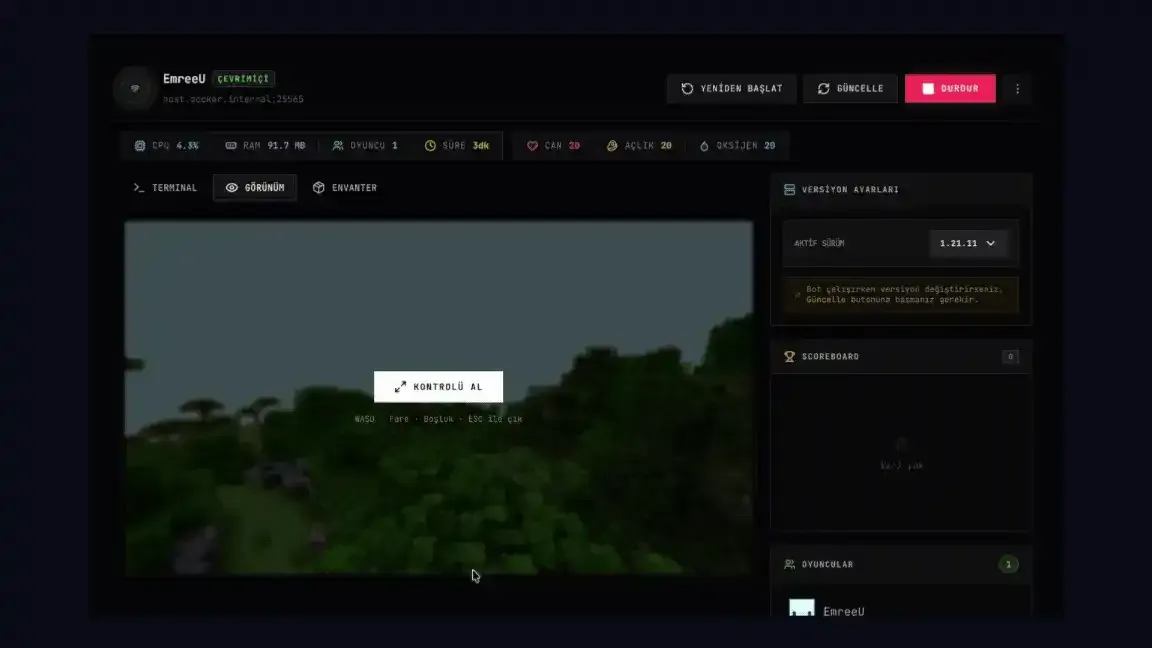This screenshot has height=648, width=1152.
Task: Select player EmreeU in Oyuncular list
Action: (901, 610)
